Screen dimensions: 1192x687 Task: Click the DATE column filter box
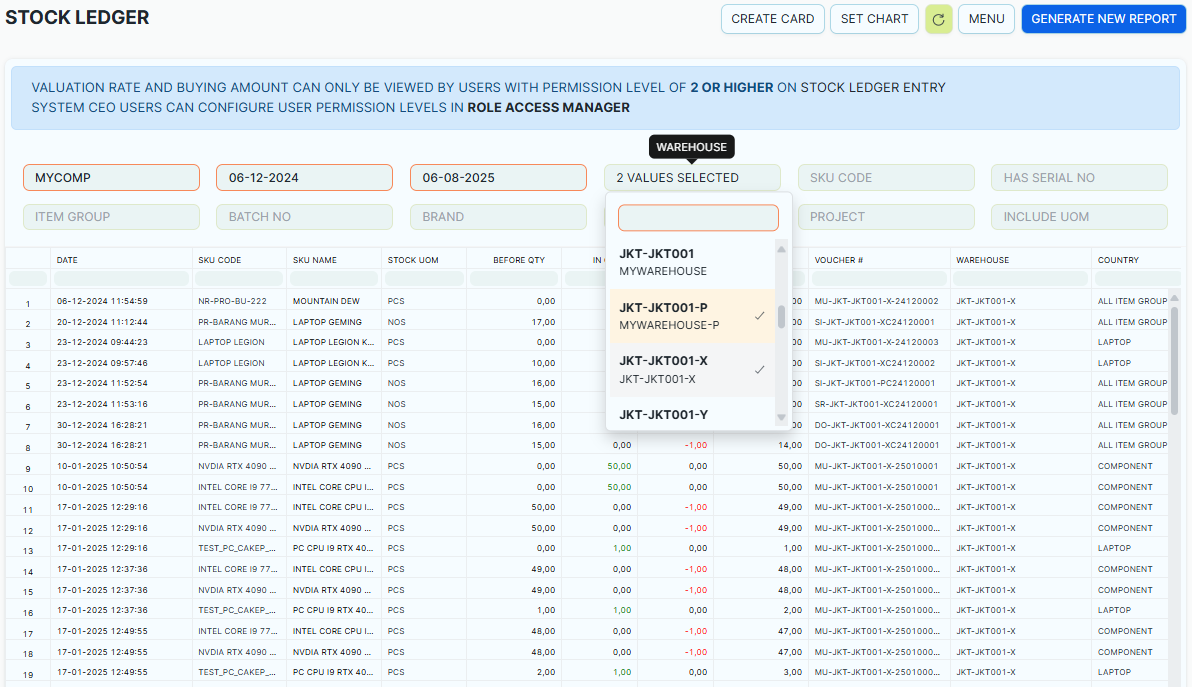coord(122,279)
